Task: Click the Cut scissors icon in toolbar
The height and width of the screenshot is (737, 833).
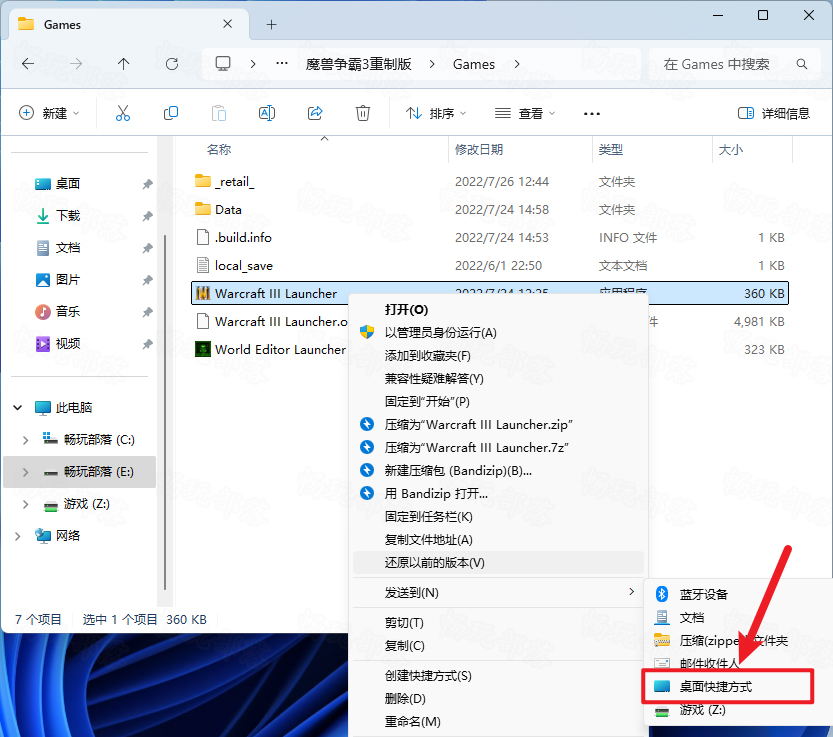Action: pyautogui.click(x=123, y=113)
